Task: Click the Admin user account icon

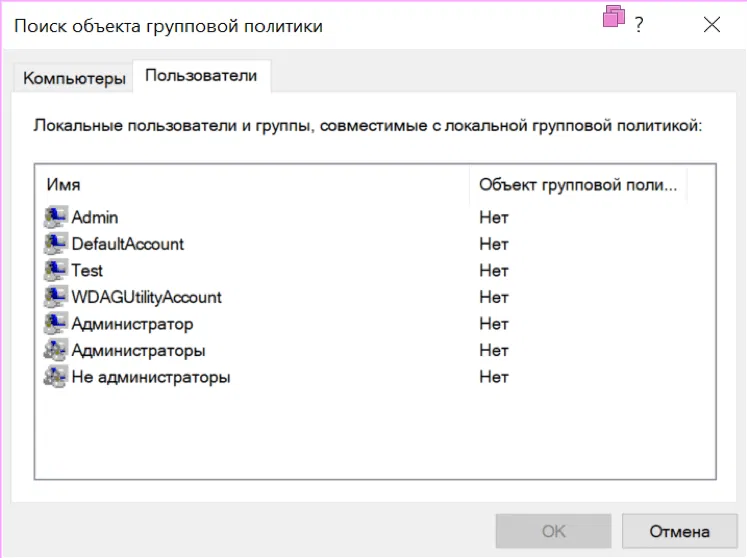Action: pos(55,217)
